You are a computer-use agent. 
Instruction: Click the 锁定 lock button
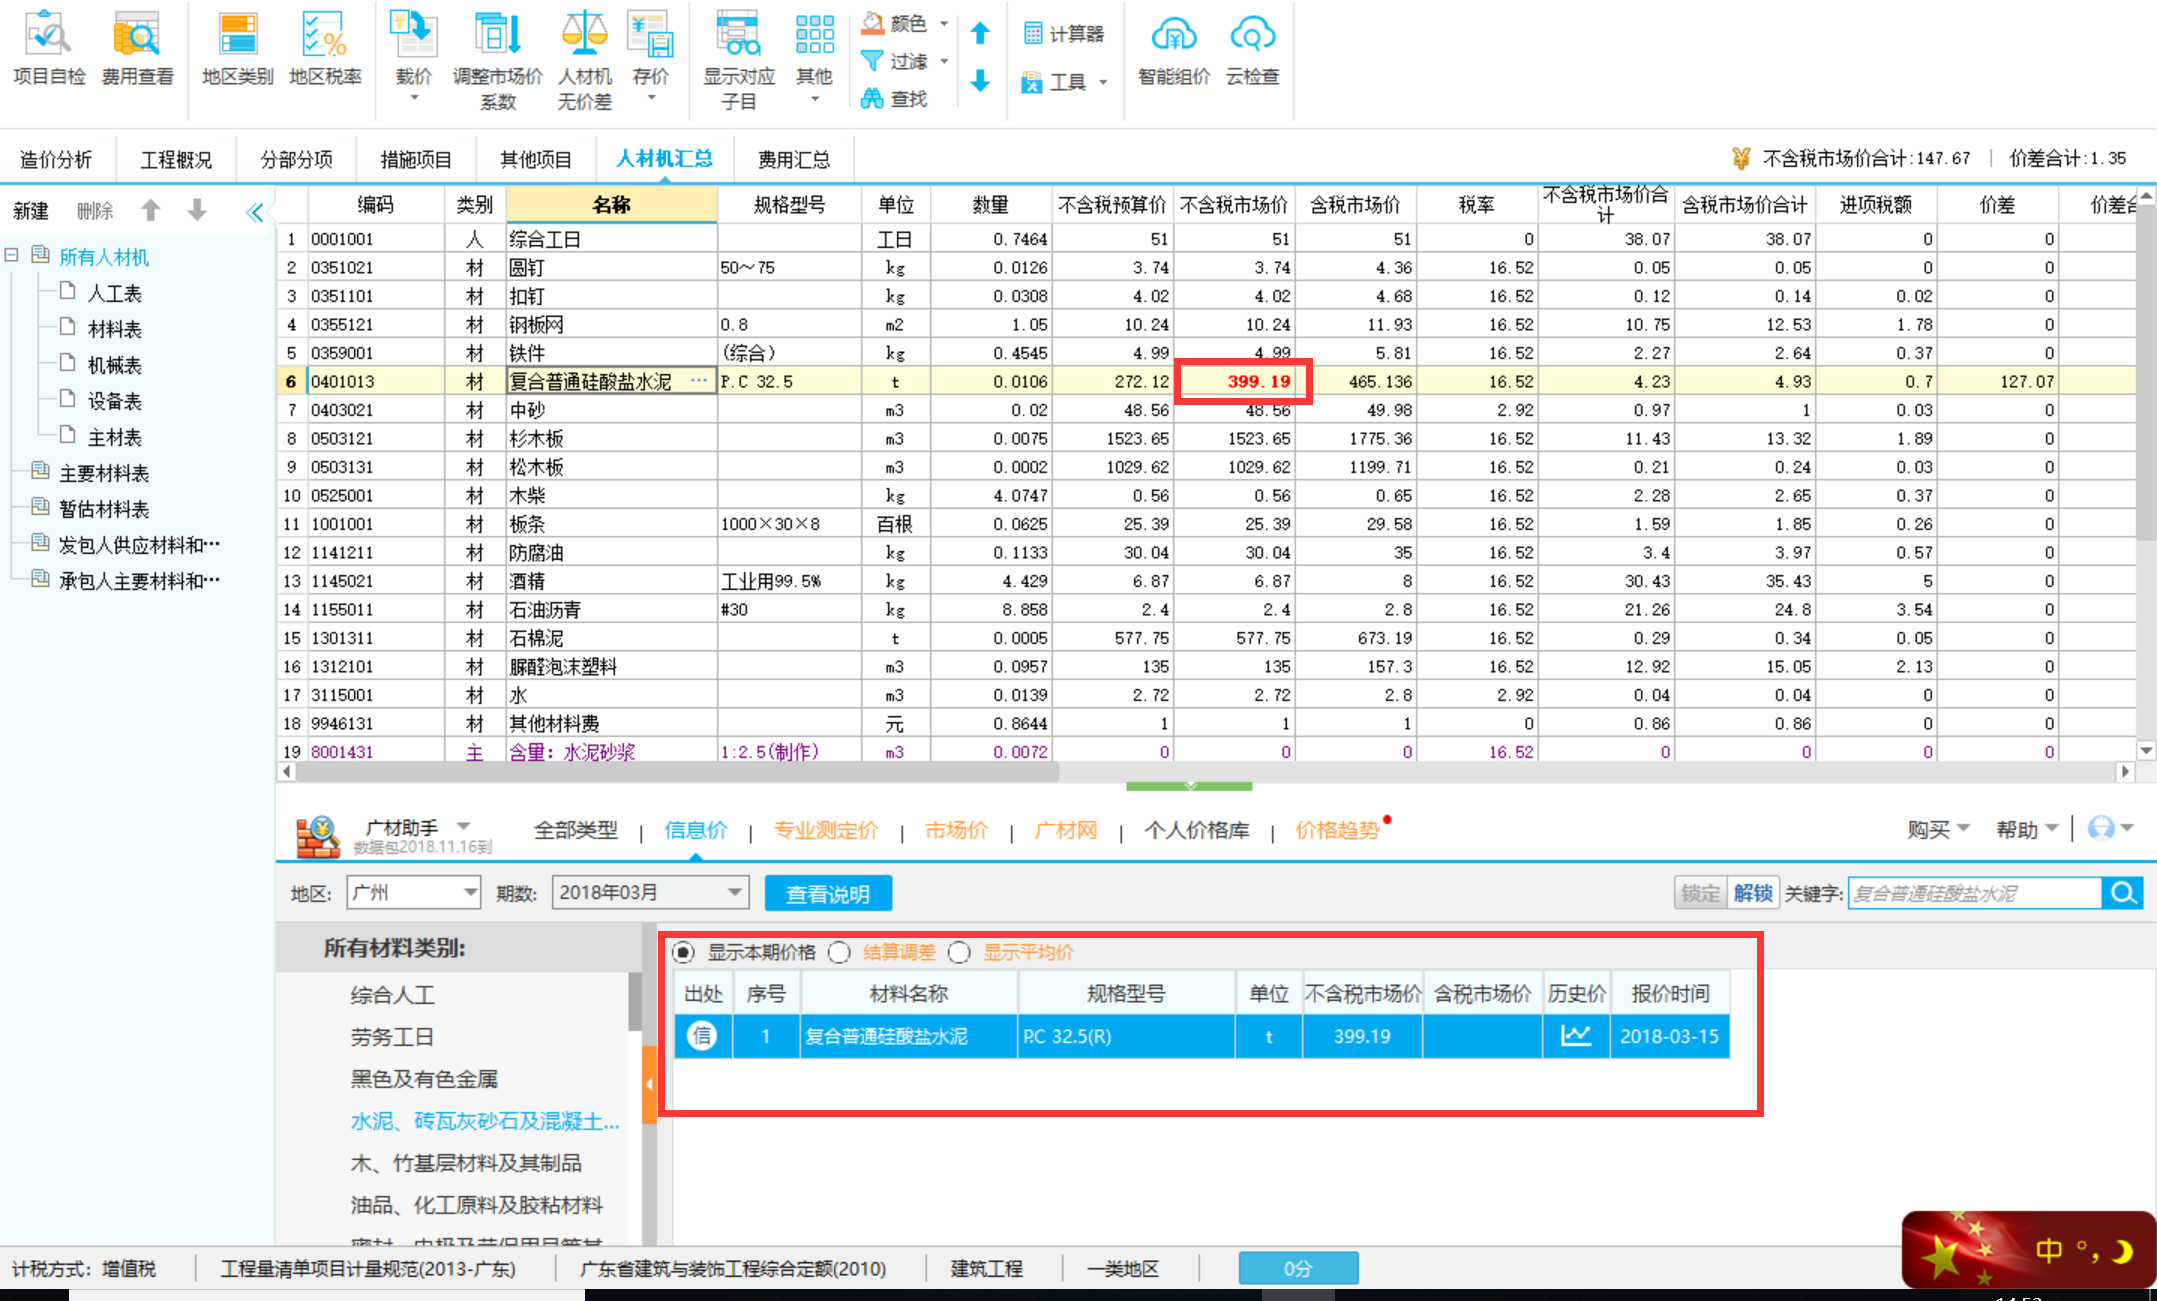coord(1700,893)
